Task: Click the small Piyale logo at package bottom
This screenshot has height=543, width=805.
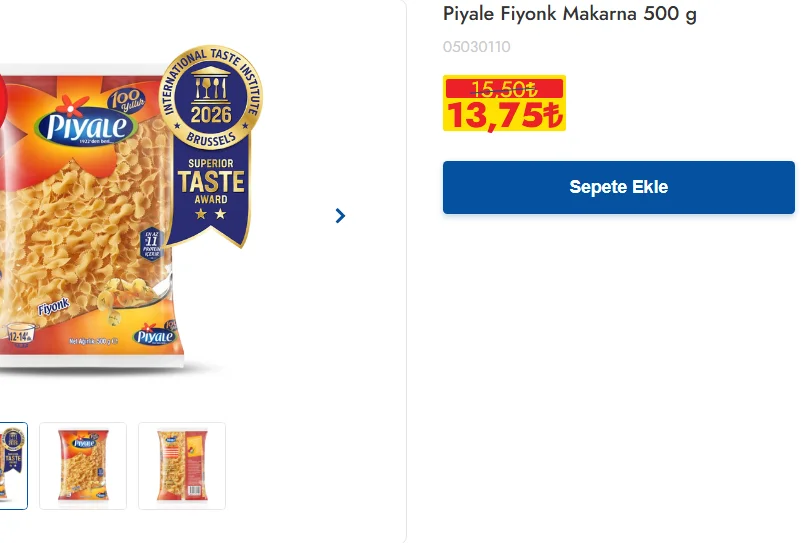Action: pos(155,337)
